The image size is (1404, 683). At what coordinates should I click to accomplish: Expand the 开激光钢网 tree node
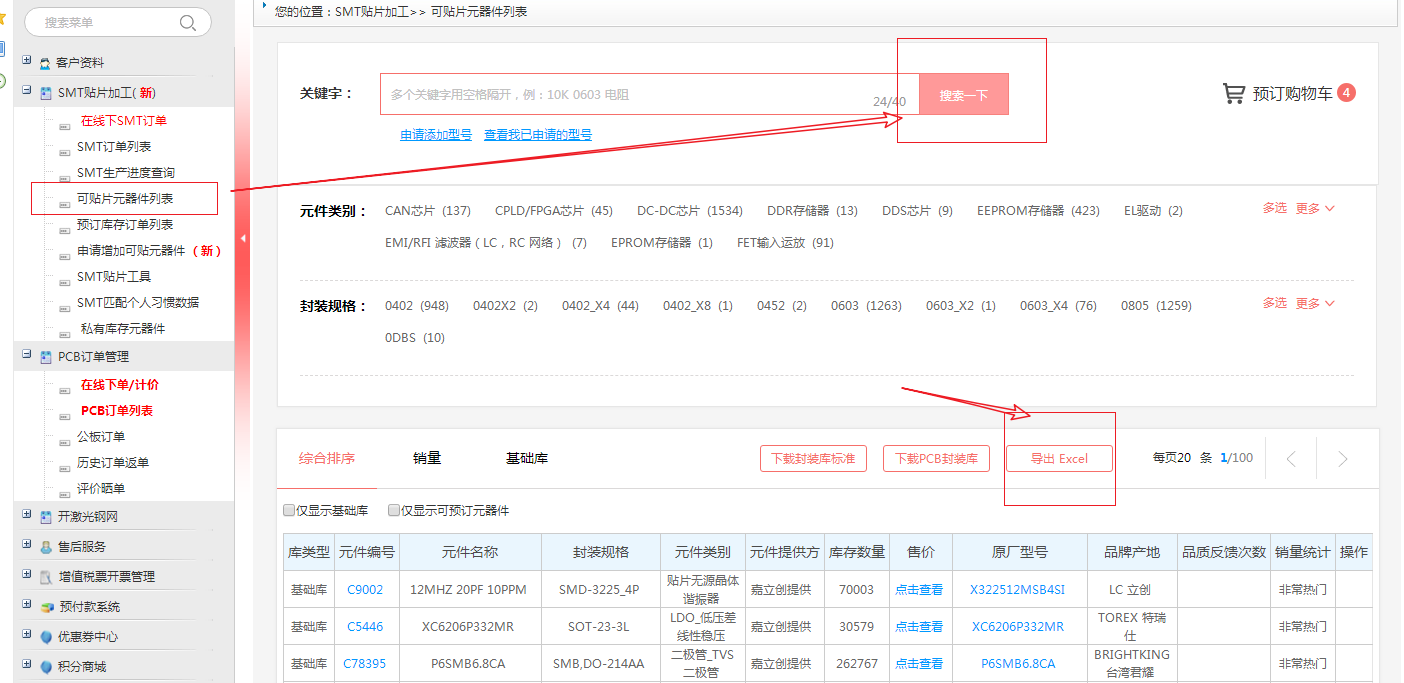pyautogui.click(x=27, y=516)
